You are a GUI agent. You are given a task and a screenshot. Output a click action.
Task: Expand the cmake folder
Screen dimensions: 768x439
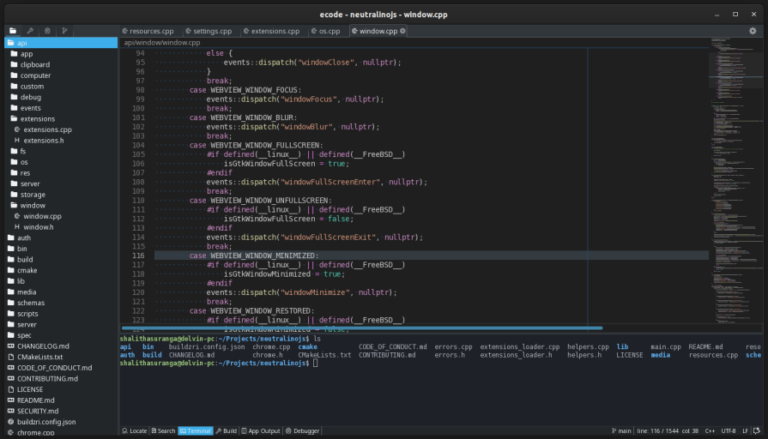(61, 270)
